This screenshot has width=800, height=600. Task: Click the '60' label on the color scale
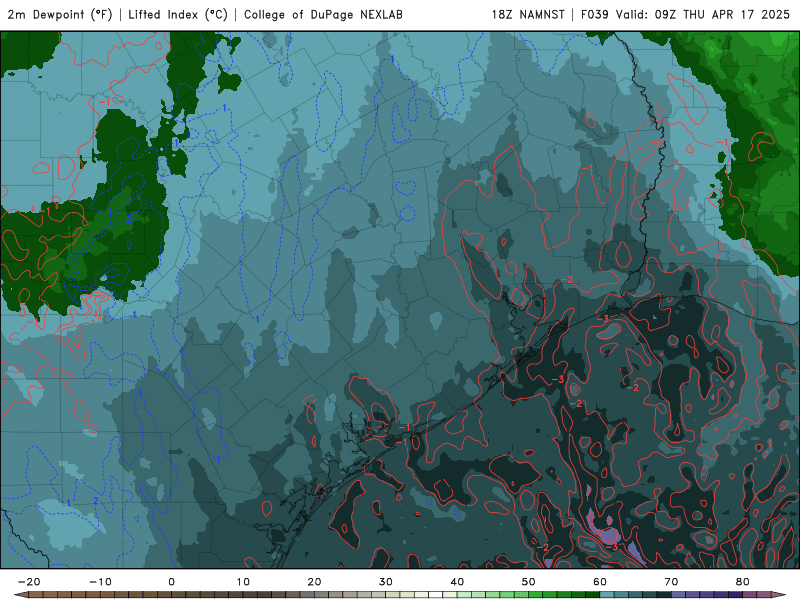600,582
